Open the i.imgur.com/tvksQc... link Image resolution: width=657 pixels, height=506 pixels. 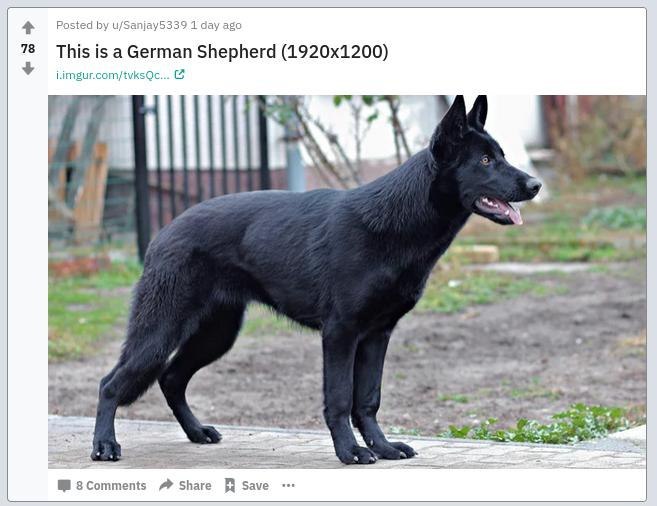point(113,75)
